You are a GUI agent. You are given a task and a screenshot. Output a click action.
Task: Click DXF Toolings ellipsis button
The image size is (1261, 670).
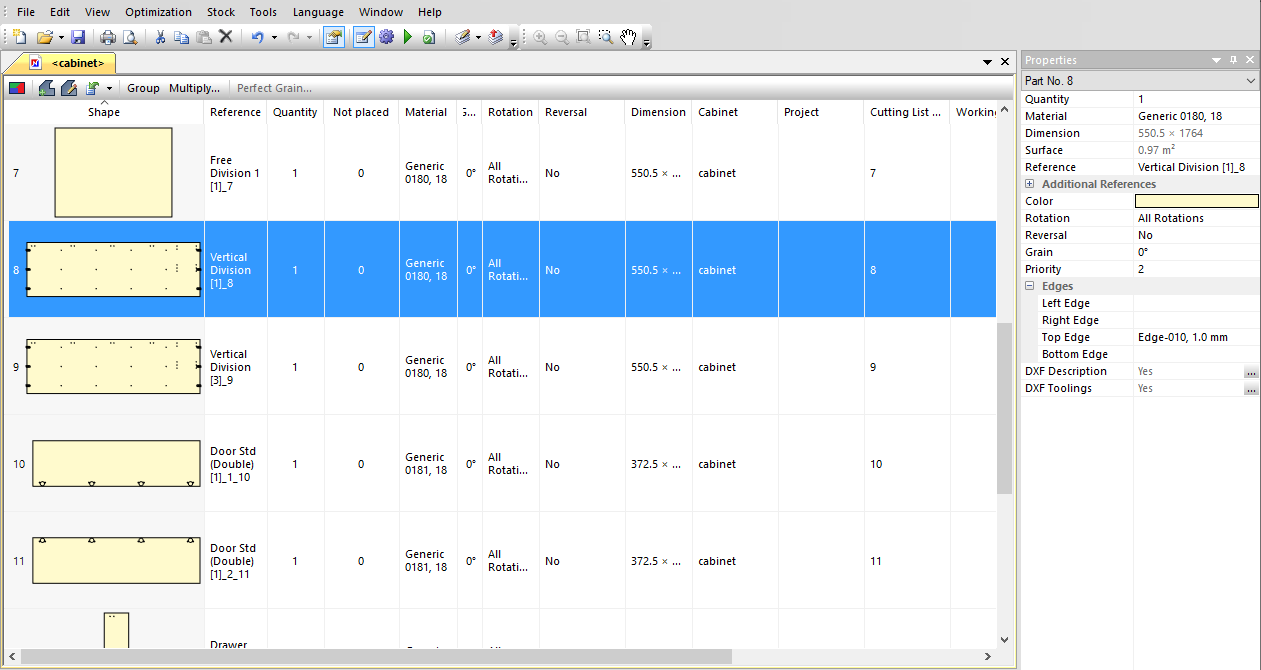point(1251,389)
